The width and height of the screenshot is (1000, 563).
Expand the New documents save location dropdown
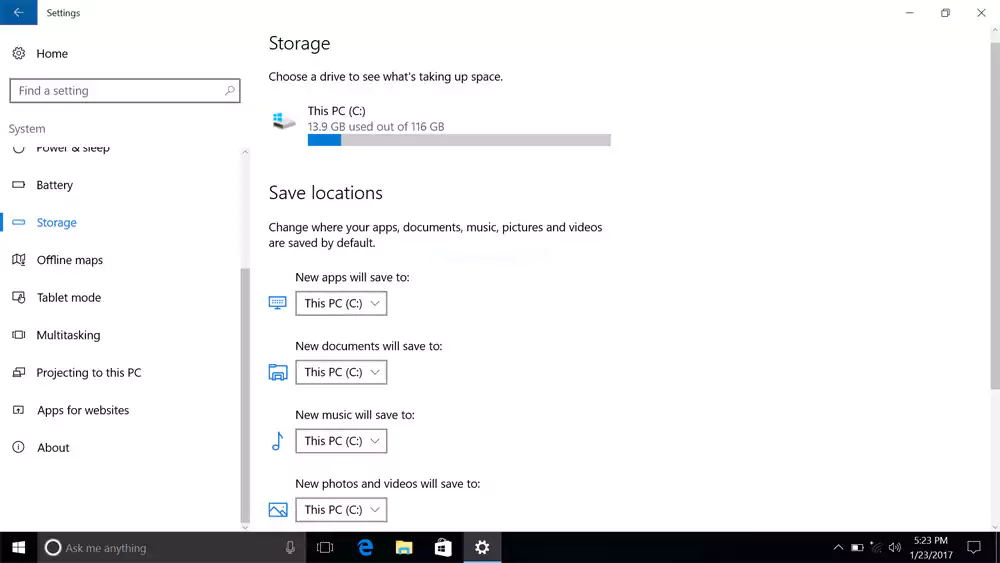click(341, 372)
